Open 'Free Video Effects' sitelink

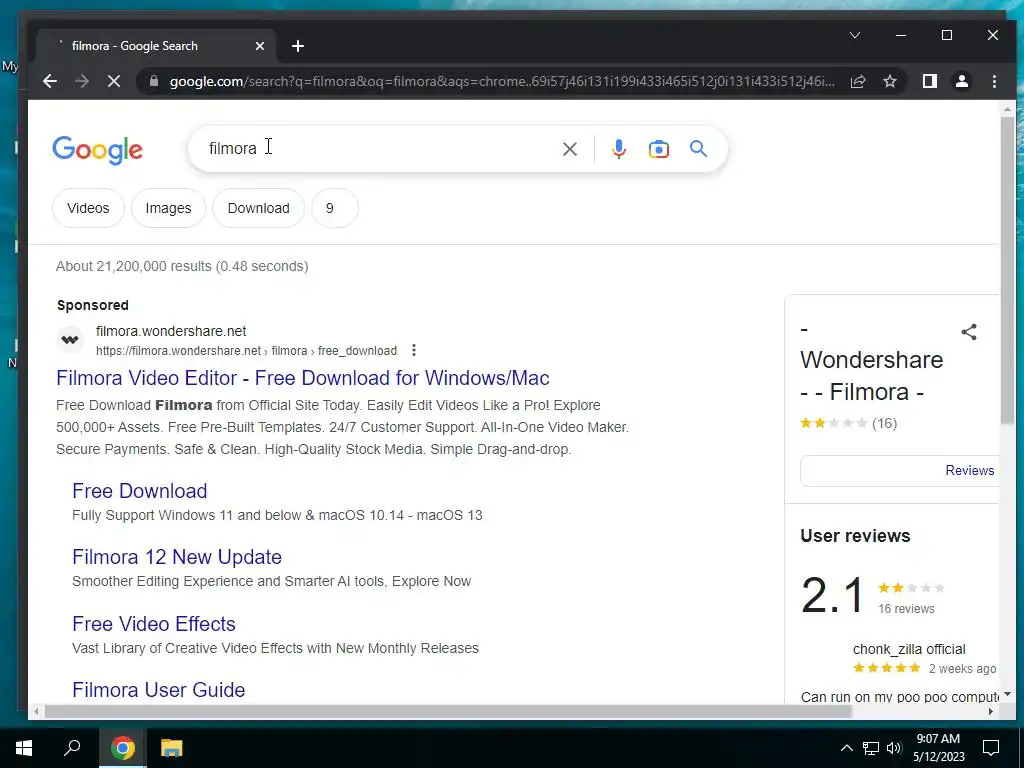[154, 624]
